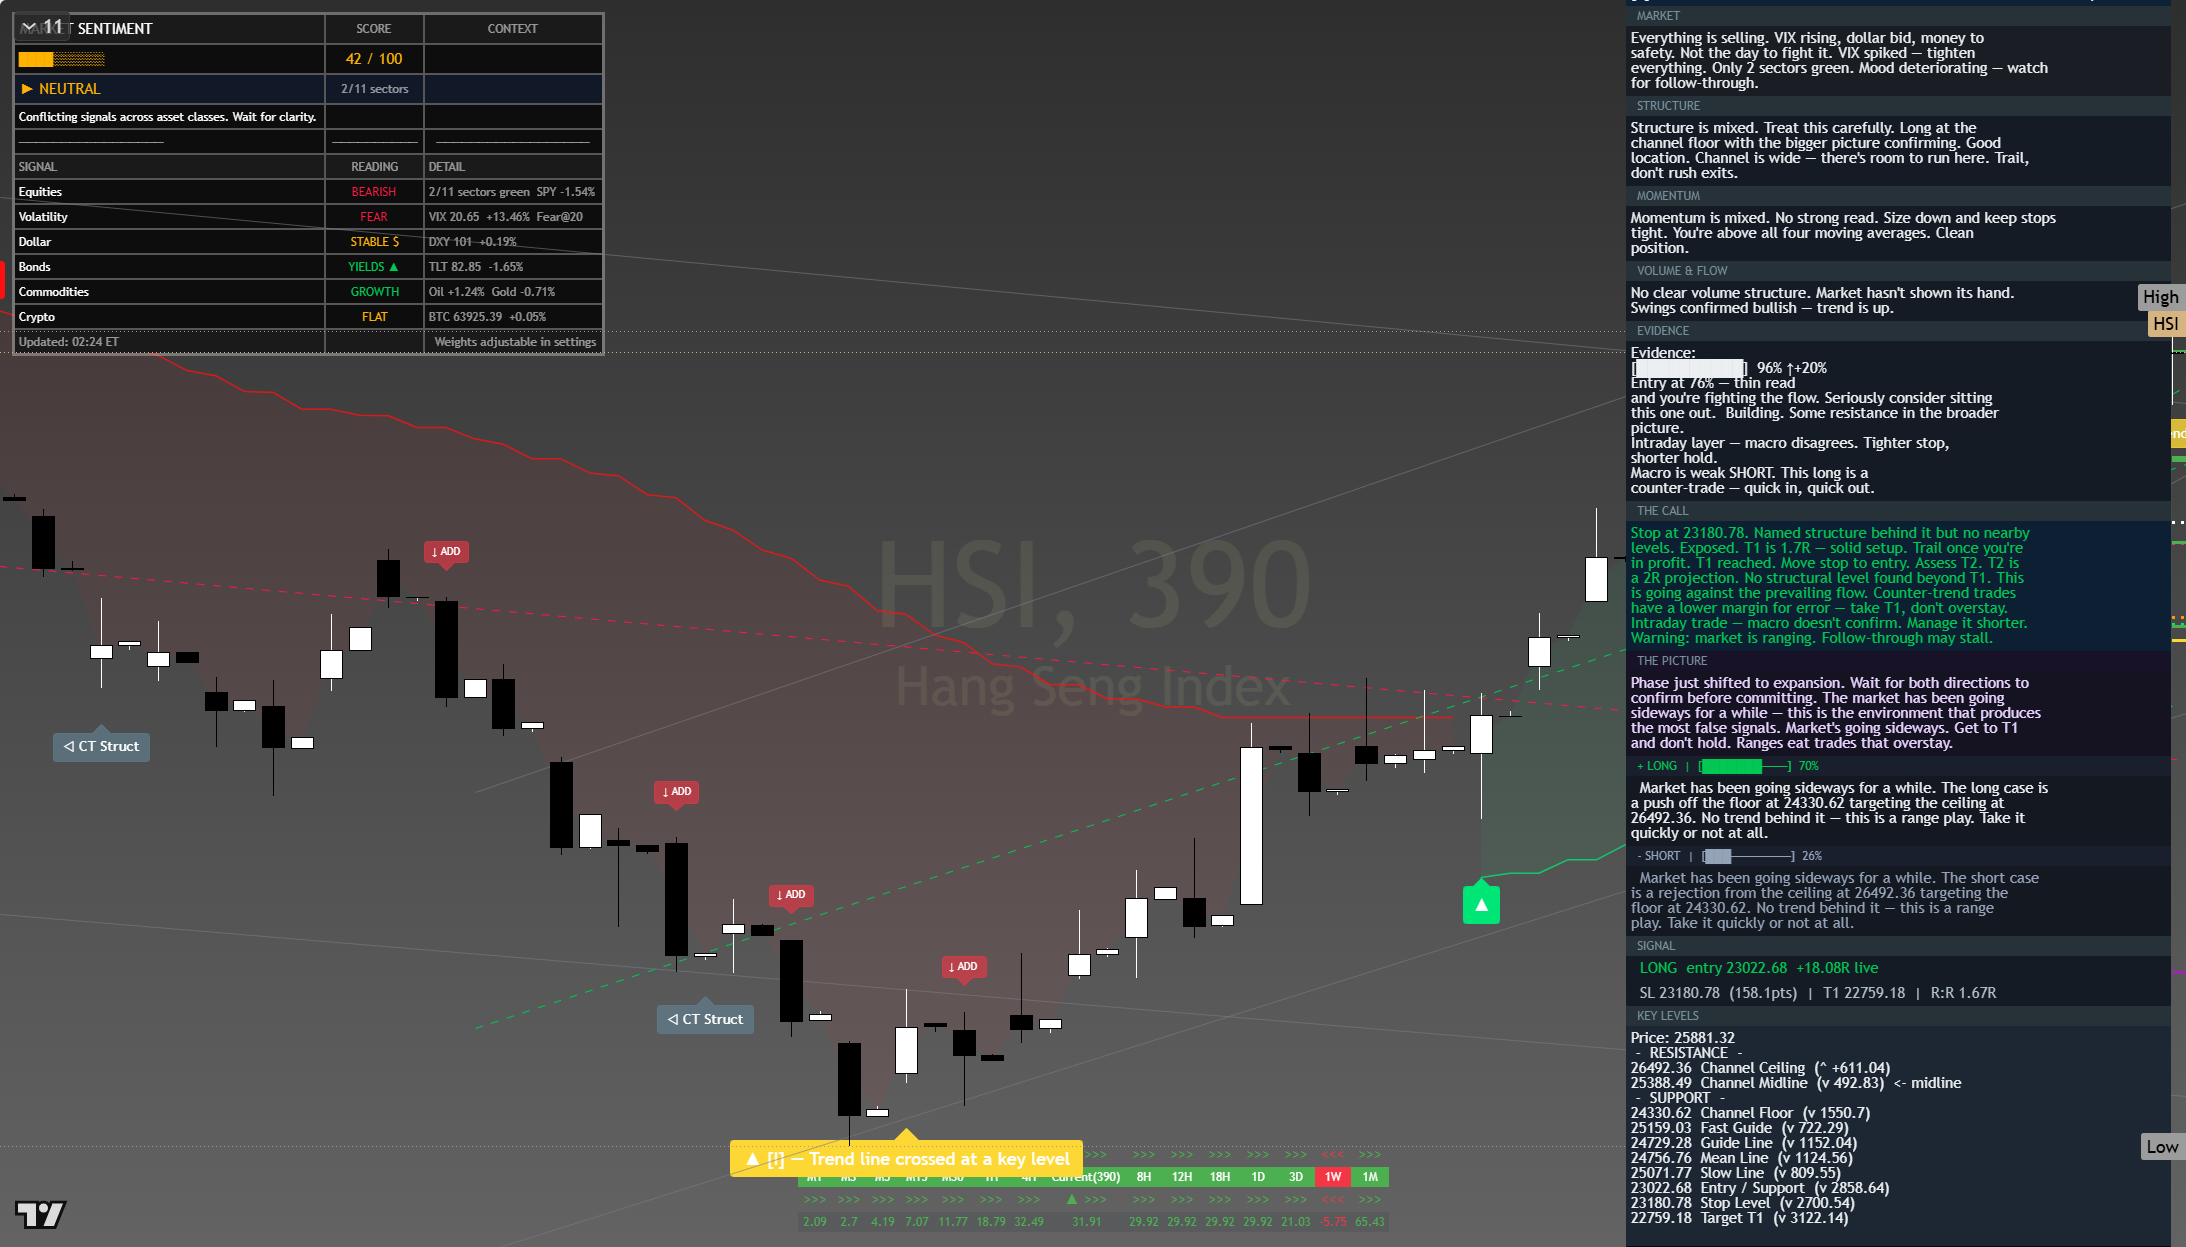Click the LONG entry 23022.68 signal line
The height and width of the screenshot is (1247, 2186).
1758,968
